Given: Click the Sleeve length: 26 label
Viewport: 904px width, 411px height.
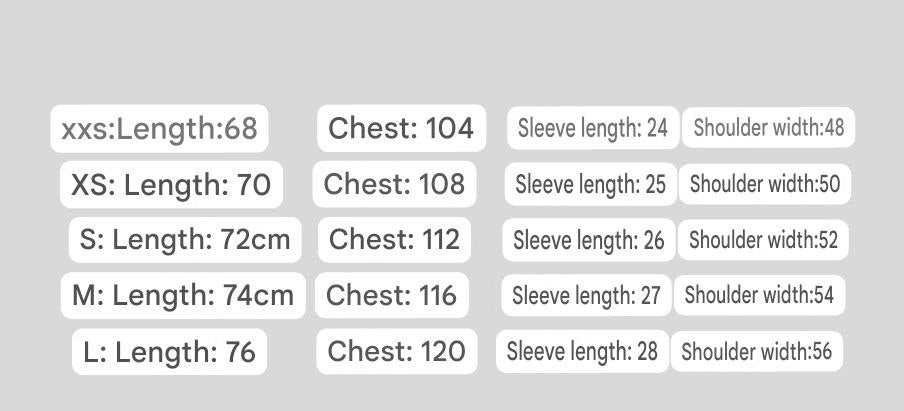Looking at the screenshot, I should (588, 240).
